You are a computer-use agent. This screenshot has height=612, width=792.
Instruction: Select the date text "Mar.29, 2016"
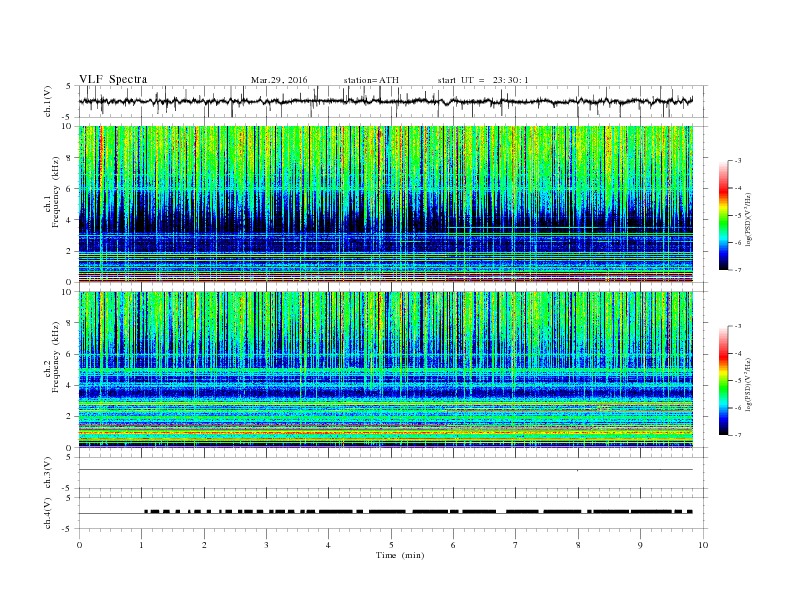pyautogui.click(x=279, y=80)
